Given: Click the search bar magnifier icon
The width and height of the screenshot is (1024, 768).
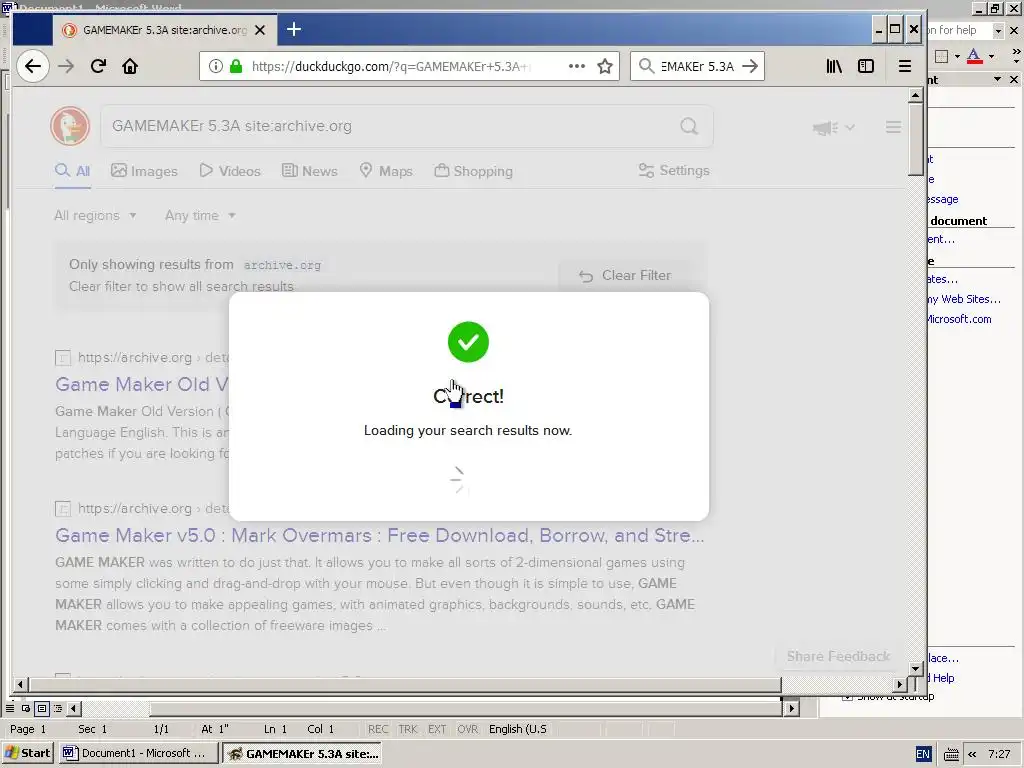Looking at the screenshot, I should click(x=646, y=66).
